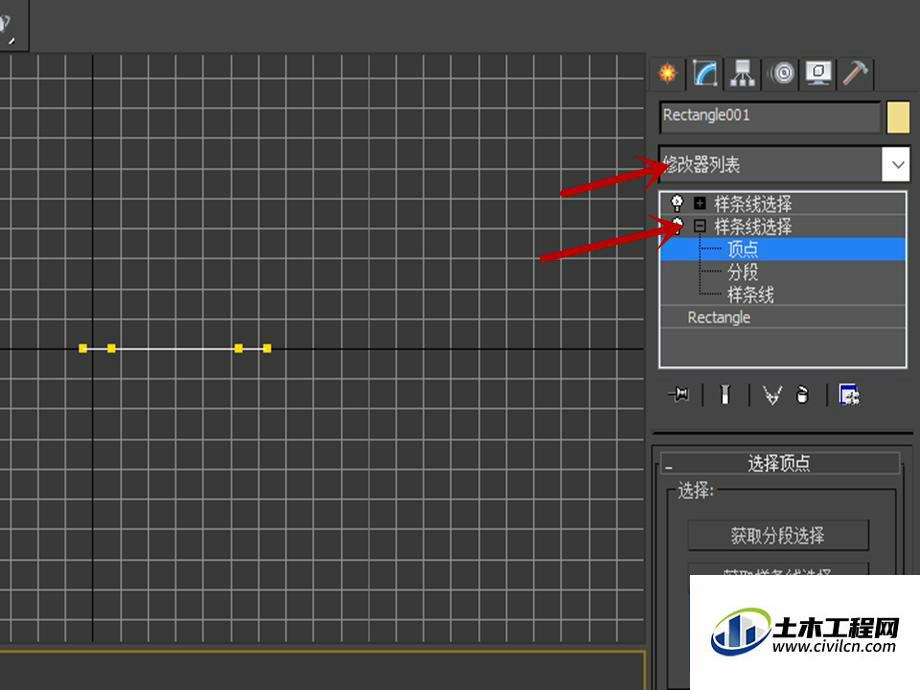Click rightmost yellow vertex on the spline
Viewport: 920px width, 690px height.
click(x=267, y=349)
